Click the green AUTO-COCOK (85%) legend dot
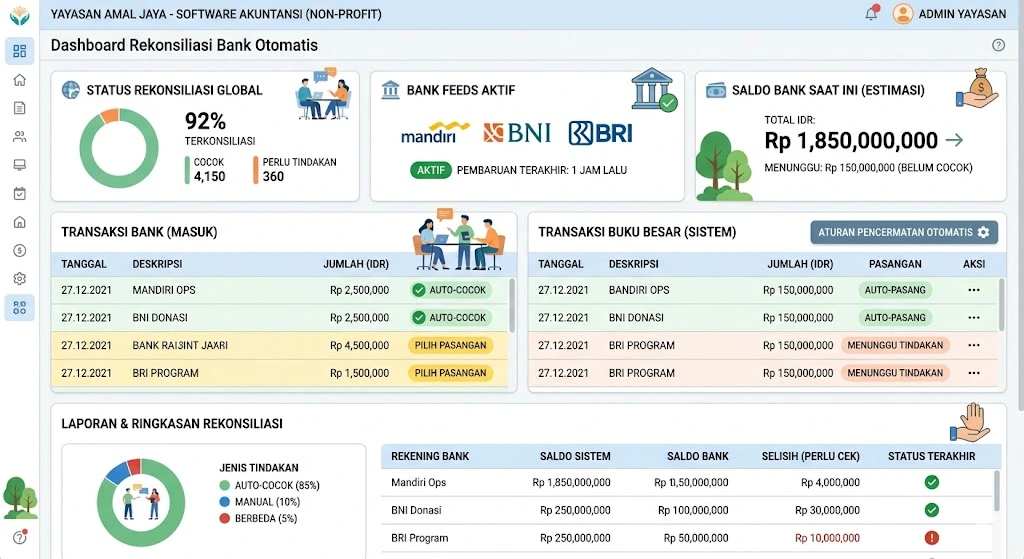The image size is (1024, 559). tap(225, 485)
